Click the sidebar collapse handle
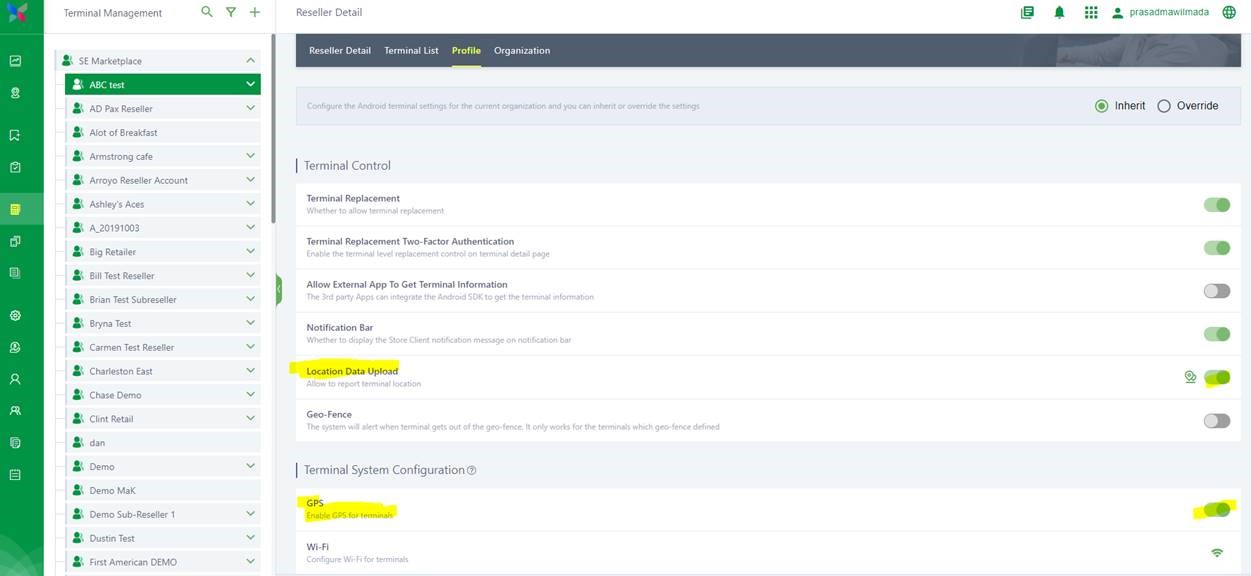 pyautogui.click(x=279, y=290)
